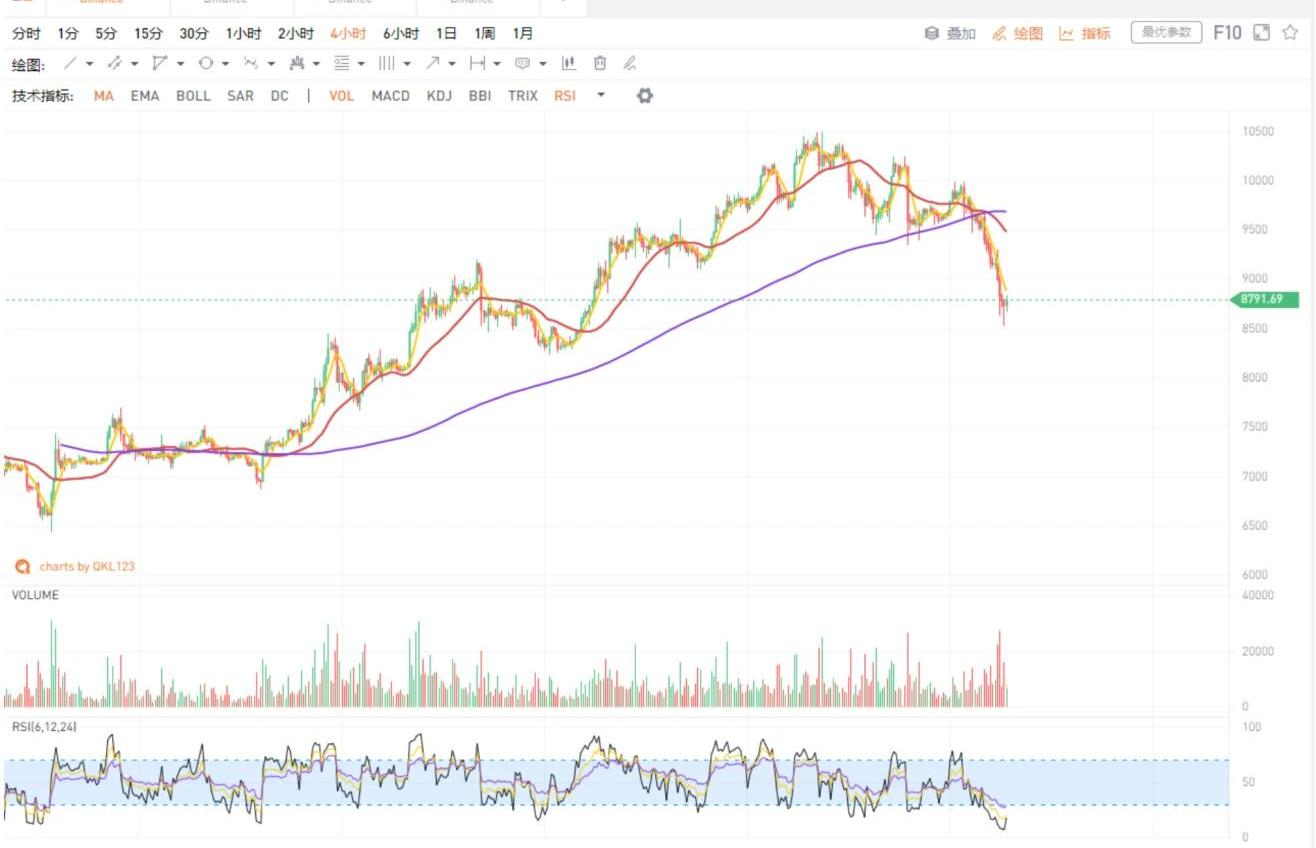Disable the RSI indicator panel
The height and width of the screenshot is (848, 1316).
click(565, 96)
